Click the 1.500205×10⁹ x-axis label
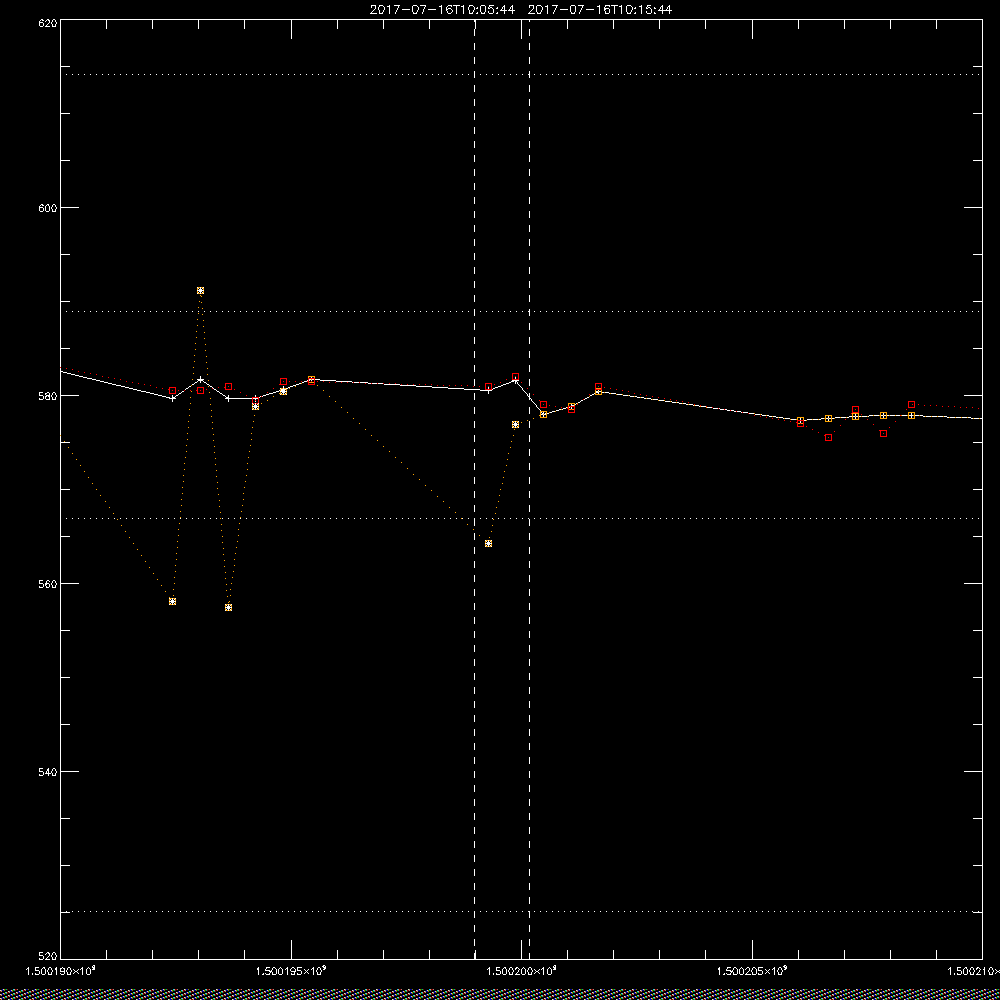1000x1000 pixels. pos(753,971)
